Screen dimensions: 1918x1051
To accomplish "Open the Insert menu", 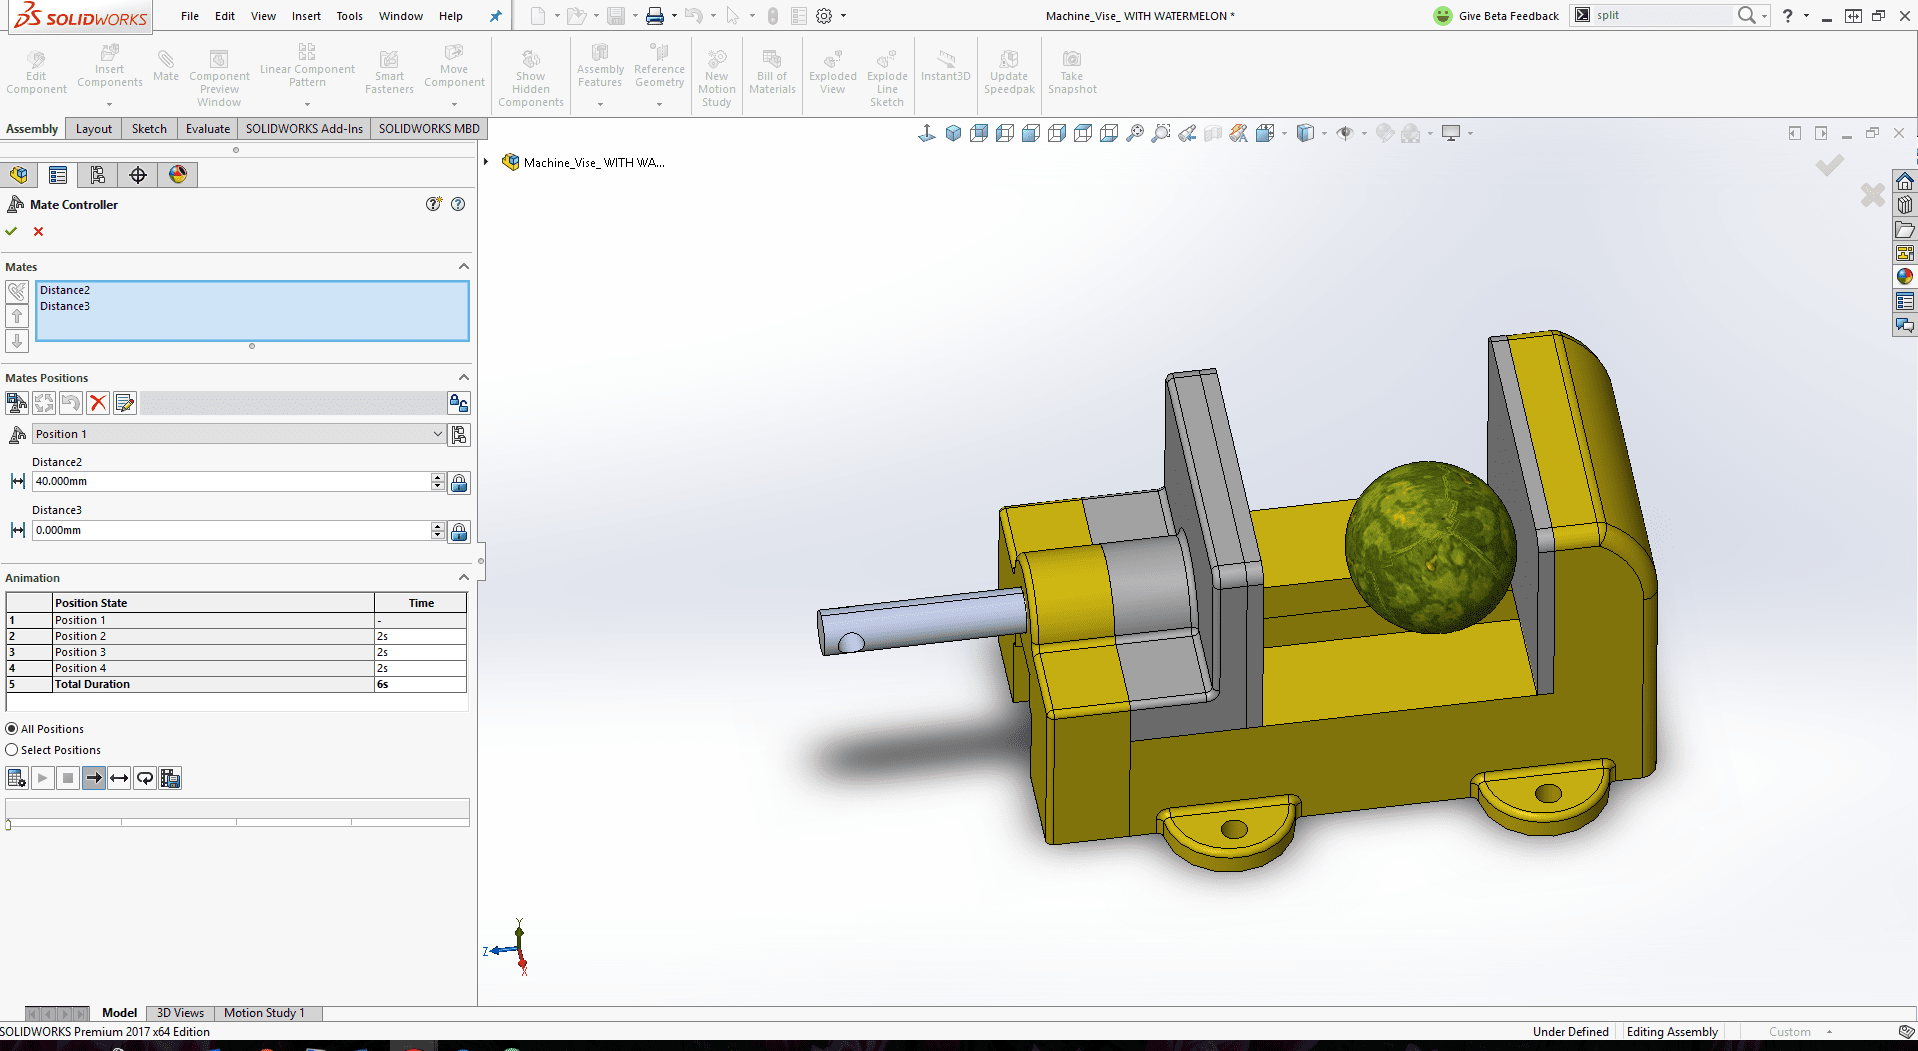I will pos(306,16).
